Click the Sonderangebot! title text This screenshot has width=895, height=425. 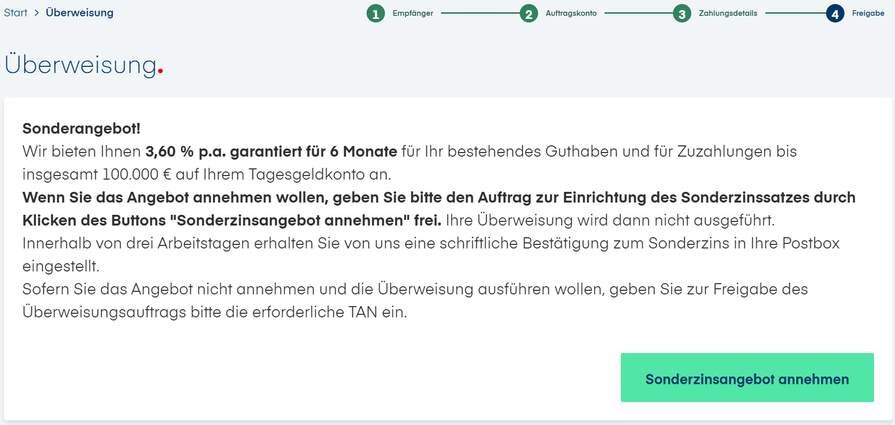tap(81, 129)
